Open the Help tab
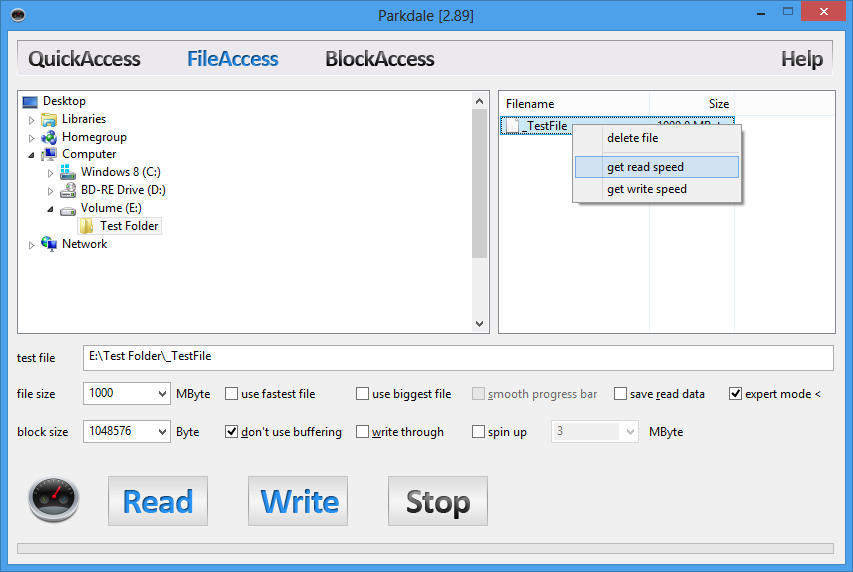This screenshot has height=572, width=853. pos(802,59)
